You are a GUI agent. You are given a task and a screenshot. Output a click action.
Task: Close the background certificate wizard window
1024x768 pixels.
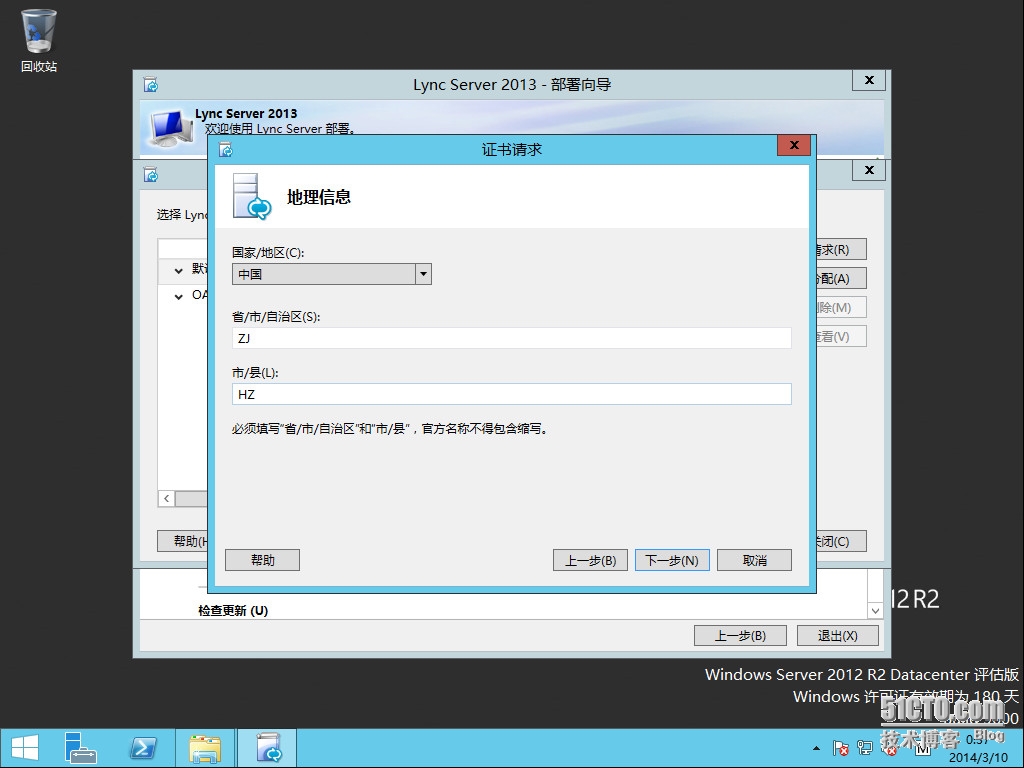[869, 170]
